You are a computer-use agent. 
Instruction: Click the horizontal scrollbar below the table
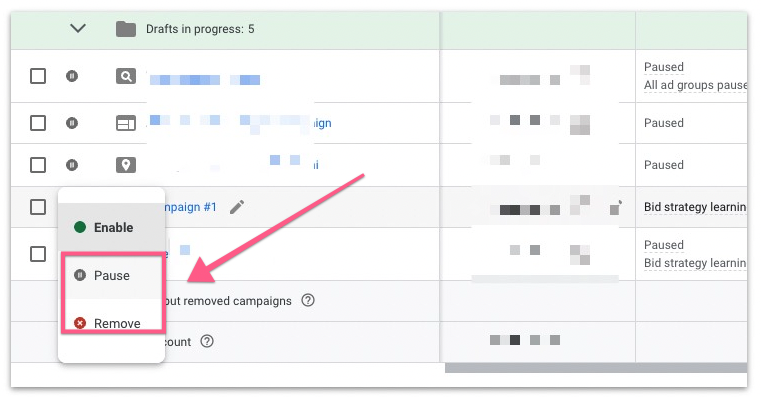[x=596, y=368]
